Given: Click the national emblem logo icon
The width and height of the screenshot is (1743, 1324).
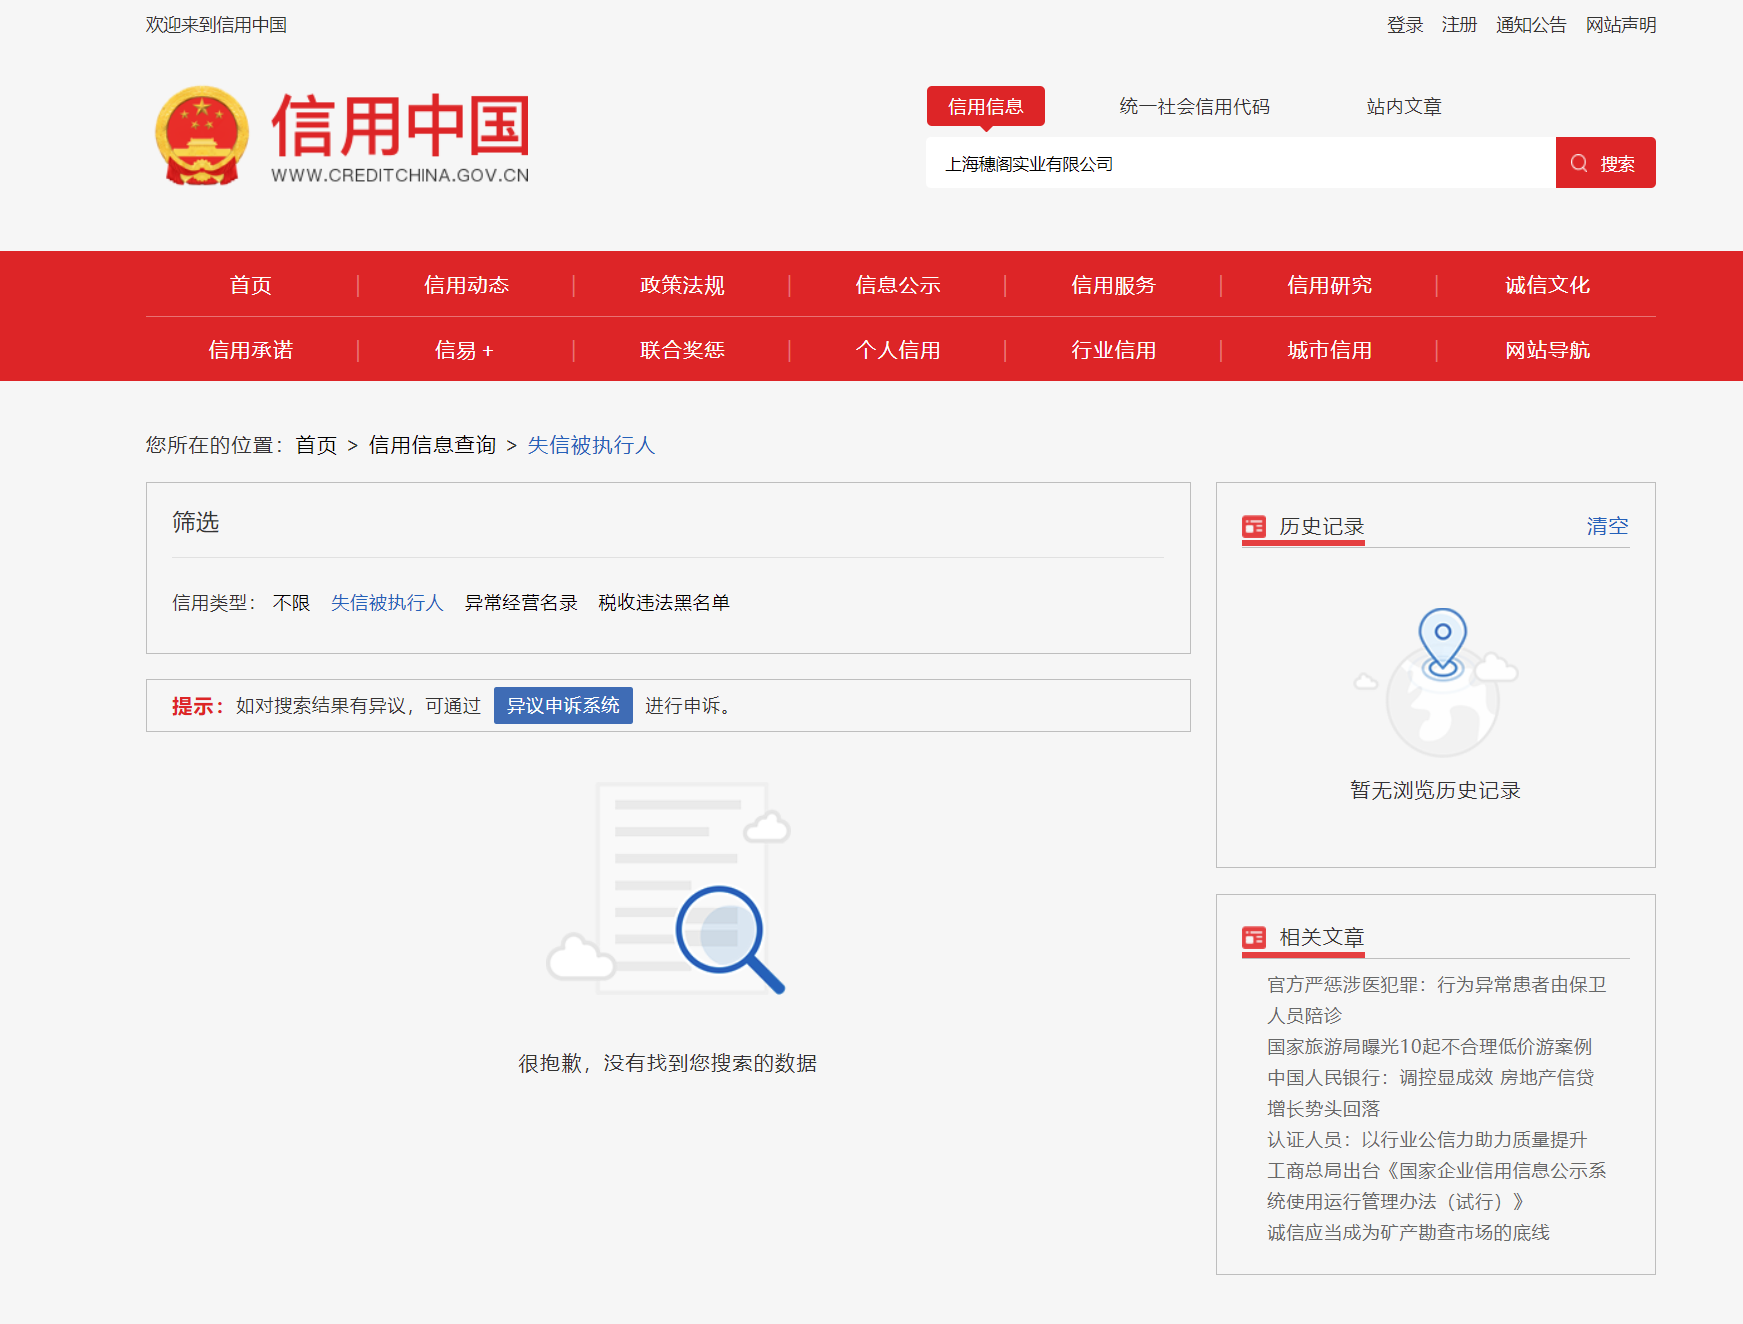Looking at the screenshot, I should point(202,135).
